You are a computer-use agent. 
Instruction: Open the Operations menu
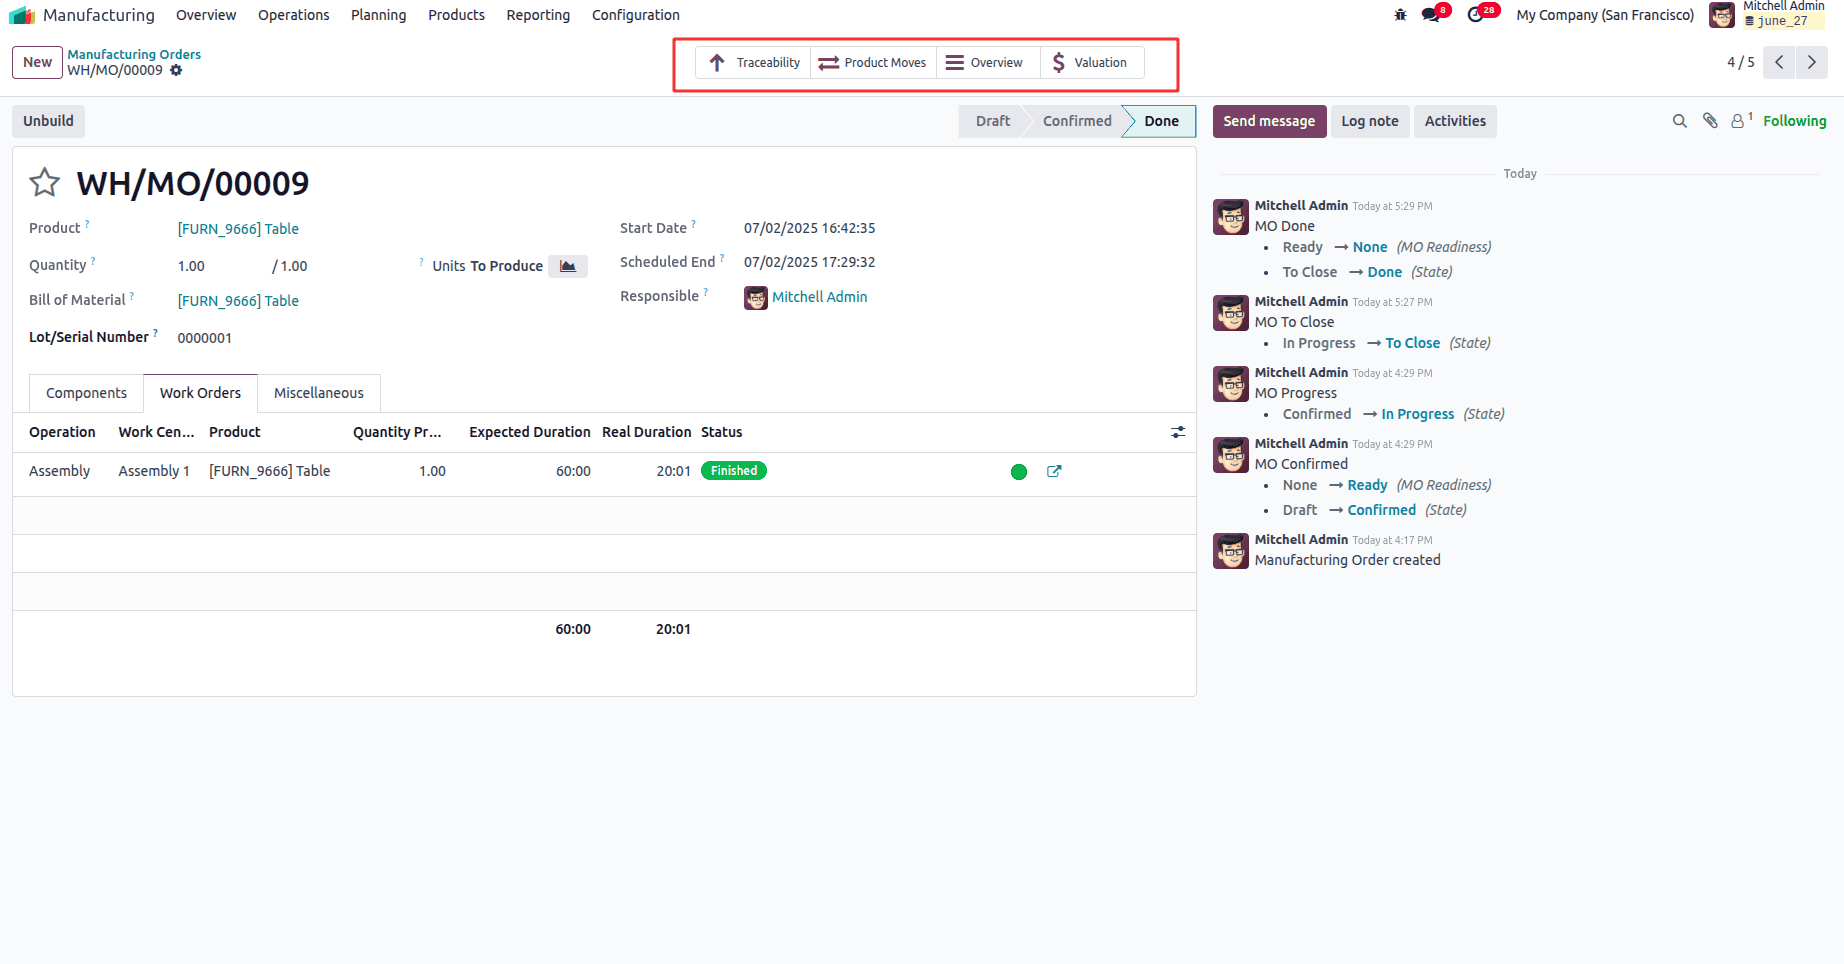point(293,15)
